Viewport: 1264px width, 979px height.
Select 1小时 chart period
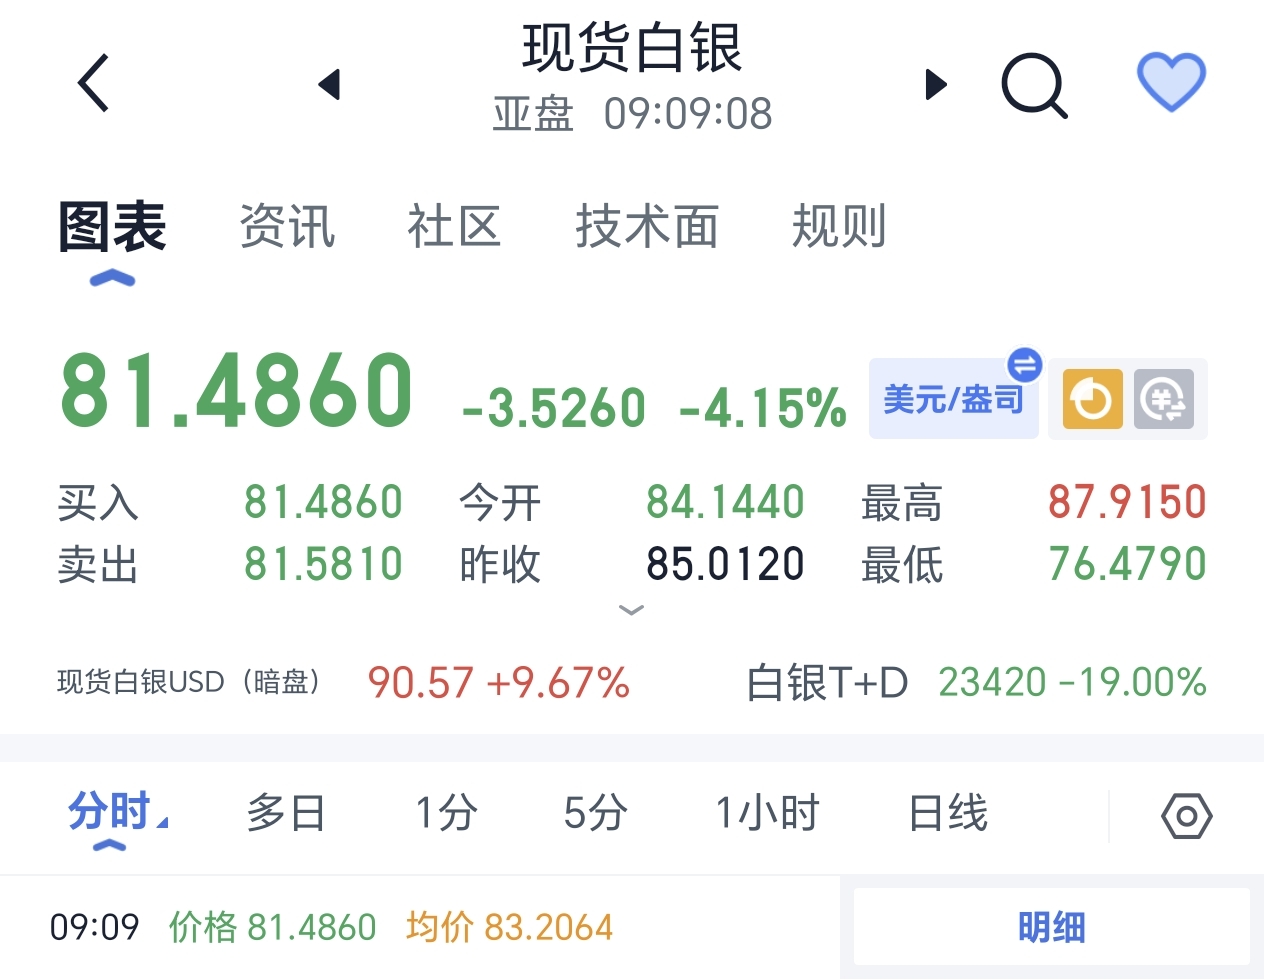click(x=767, y=813)
